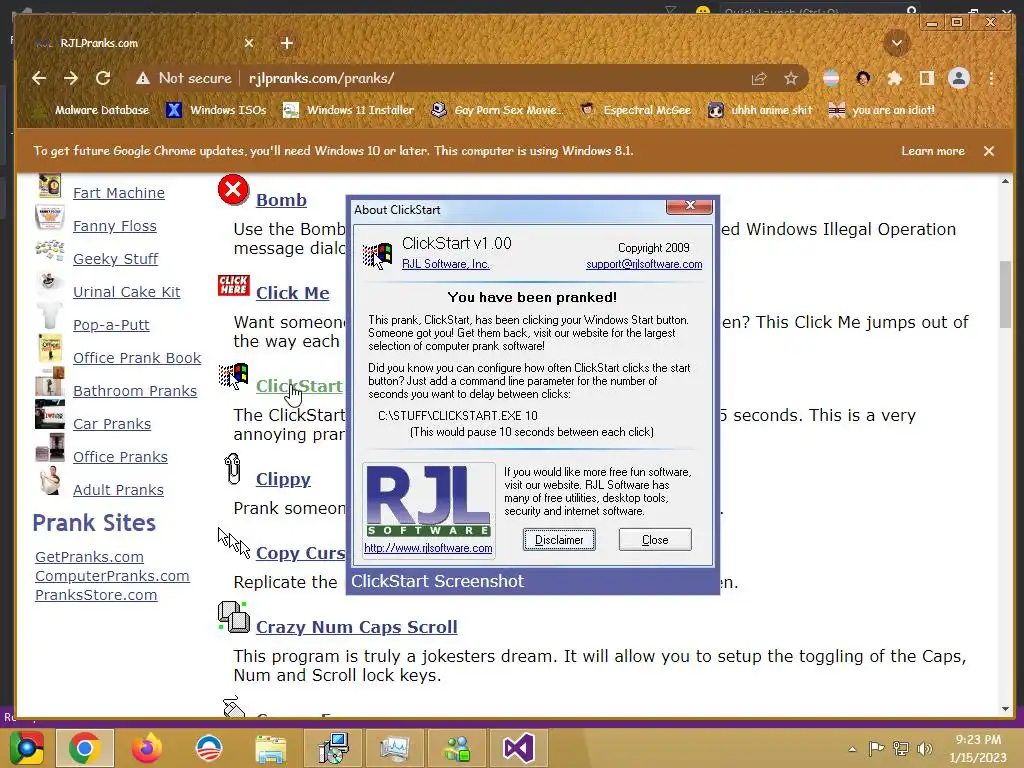This screenshot has height=768, width=1024.
Task: Dismiss the Chrome update infobar
Action: click(989, 151)
